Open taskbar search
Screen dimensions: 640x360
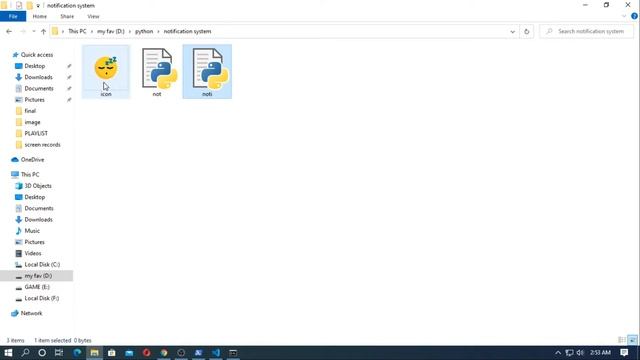coord(25,353)
